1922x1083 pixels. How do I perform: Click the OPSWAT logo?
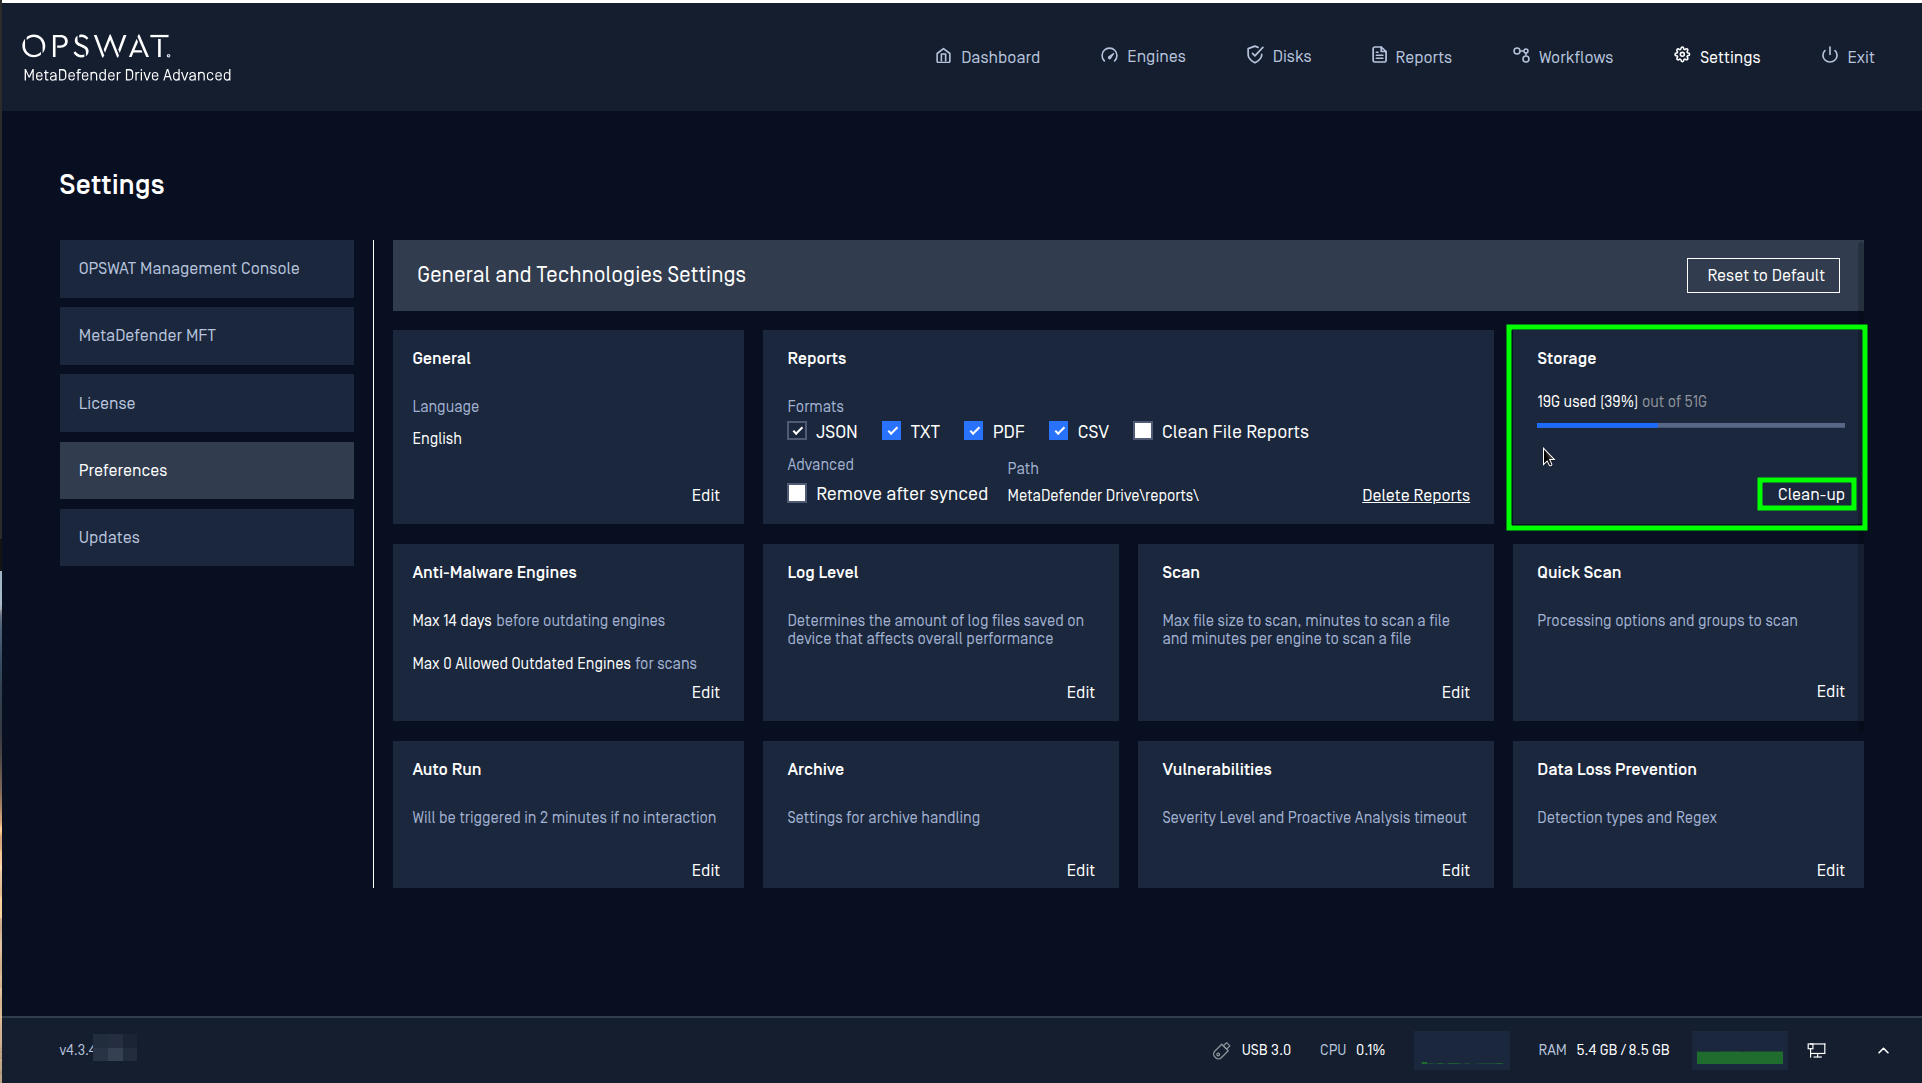97,46
